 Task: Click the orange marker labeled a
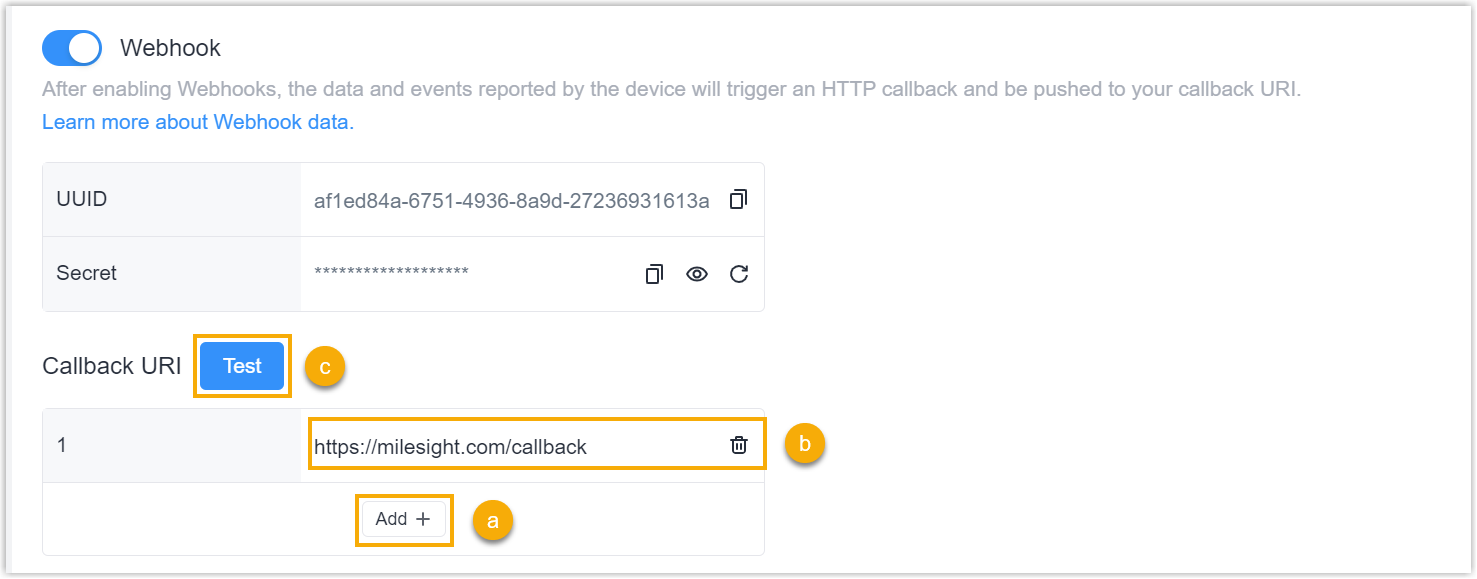click(x=492, y=521)
